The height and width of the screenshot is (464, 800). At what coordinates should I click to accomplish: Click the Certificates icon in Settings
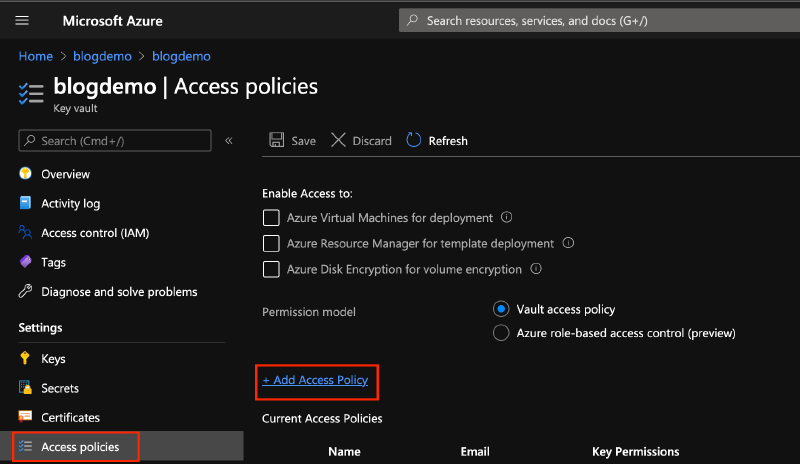tap(25, 417)
